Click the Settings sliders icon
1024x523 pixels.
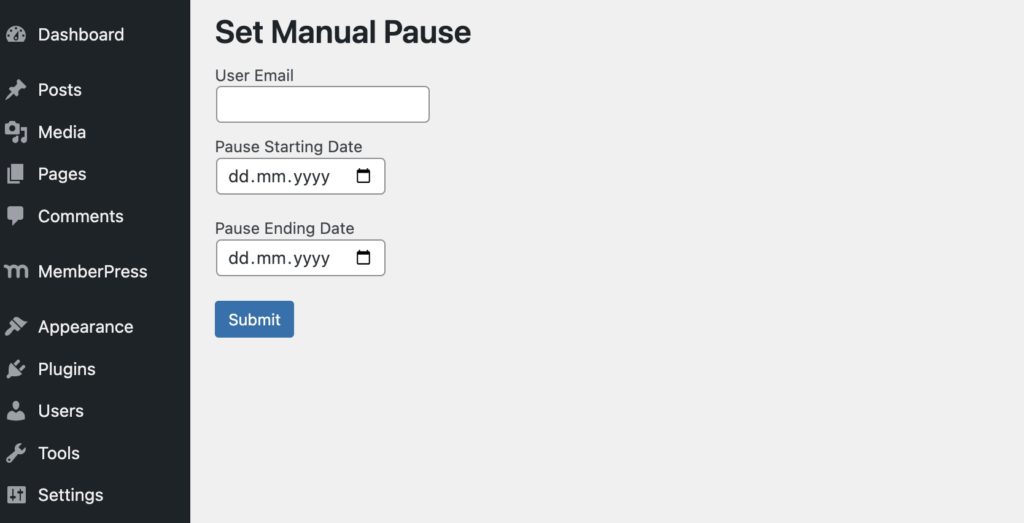(x=15, y=495)
